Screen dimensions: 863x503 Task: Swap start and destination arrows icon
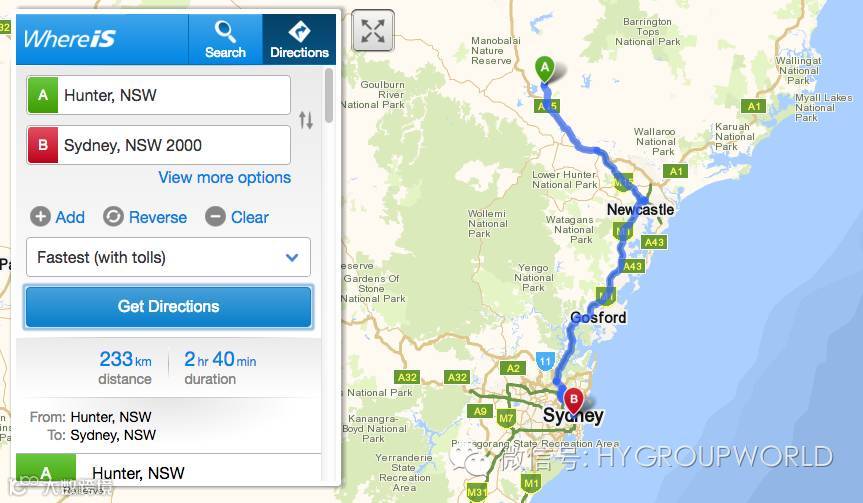(306, 120)
